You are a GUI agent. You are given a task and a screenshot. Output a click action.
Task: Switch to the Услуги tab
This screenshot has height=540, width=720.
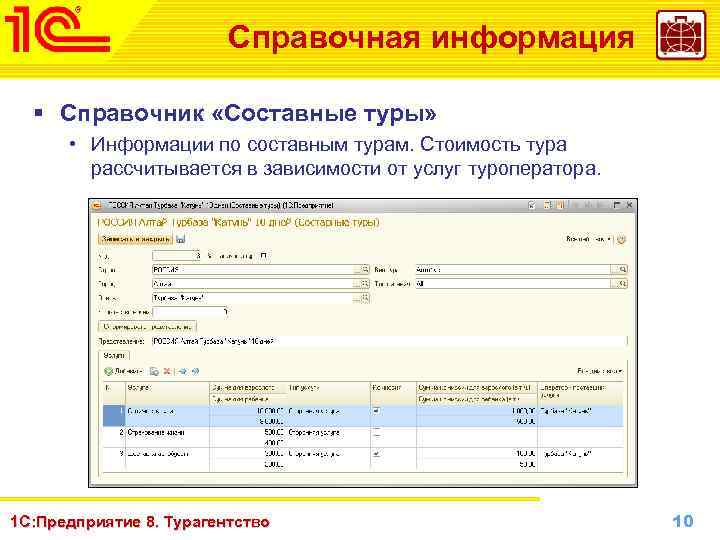pos(114,355)
